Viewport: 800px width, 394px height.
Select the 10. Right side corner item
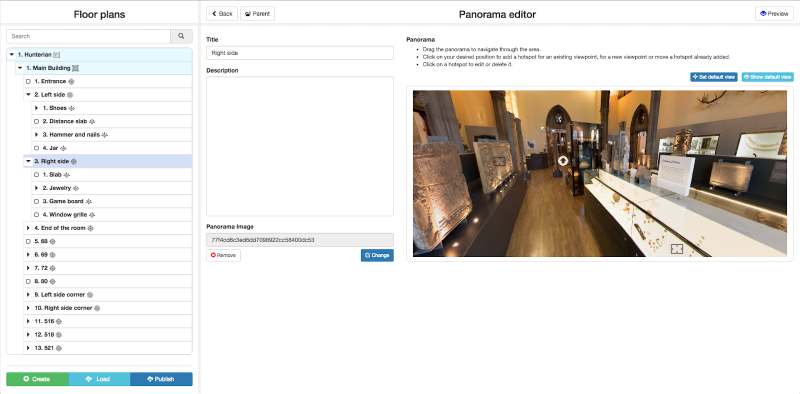[63, 308]
